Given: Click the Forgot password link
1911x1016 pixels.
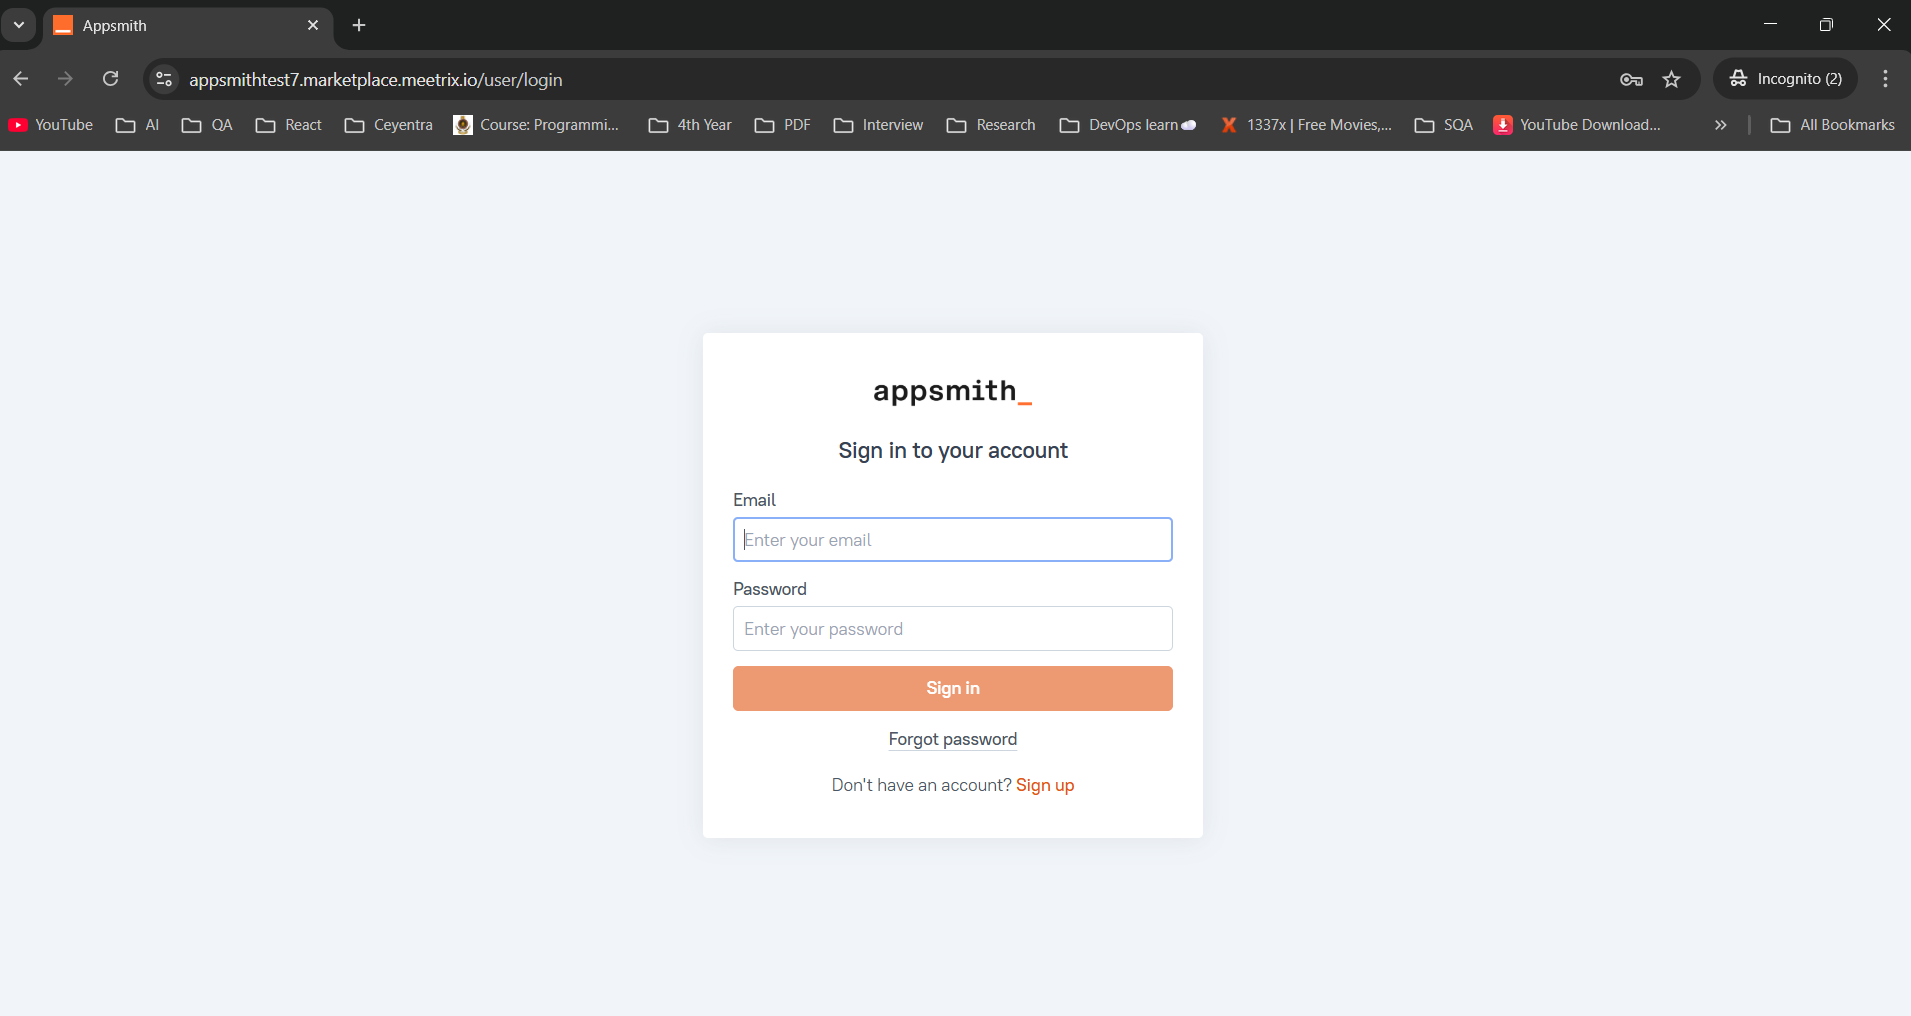Looking at the screenshot, I should 952,739.
